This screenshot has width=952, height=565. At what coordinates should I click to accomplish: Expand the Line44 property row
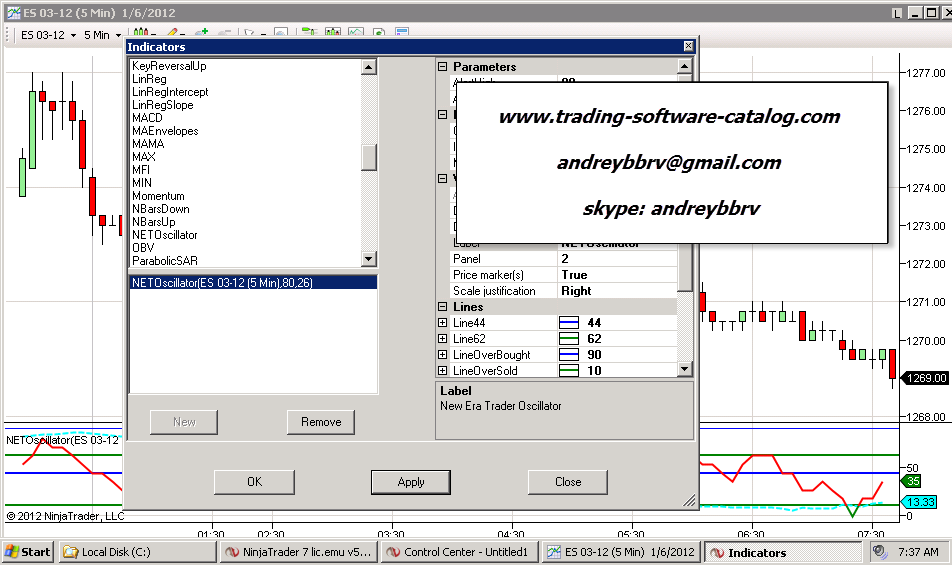[x=443, y=323]
